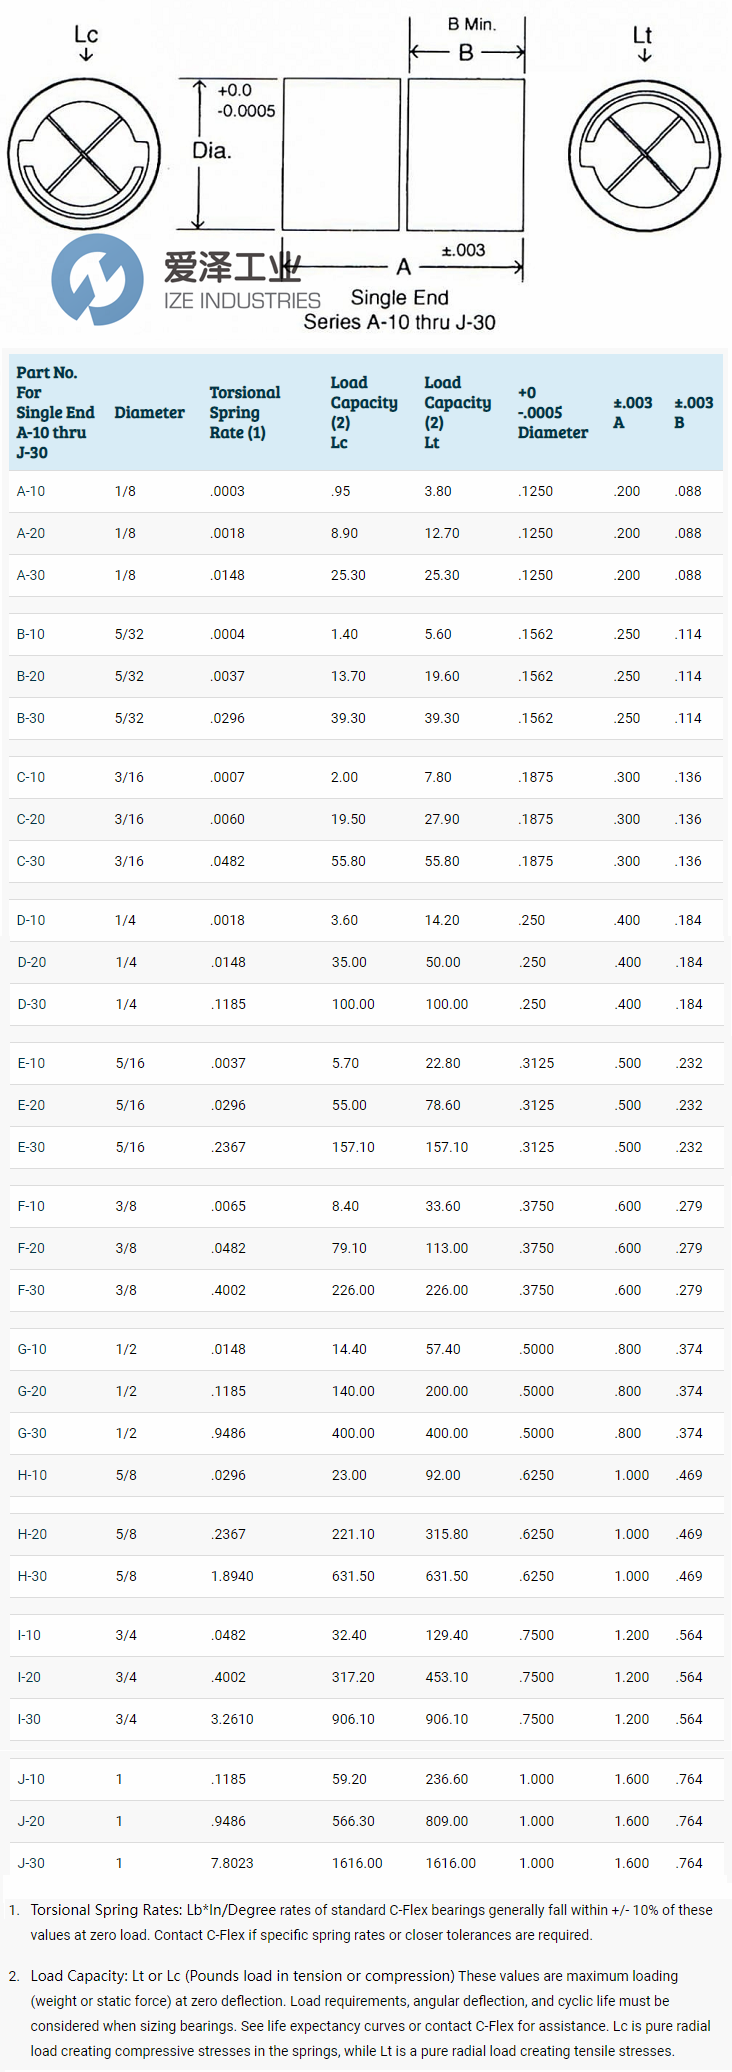Screen dimensions: 732x2072
Task: Click the A dimension label in the drawing
Action: click(403, 267)
